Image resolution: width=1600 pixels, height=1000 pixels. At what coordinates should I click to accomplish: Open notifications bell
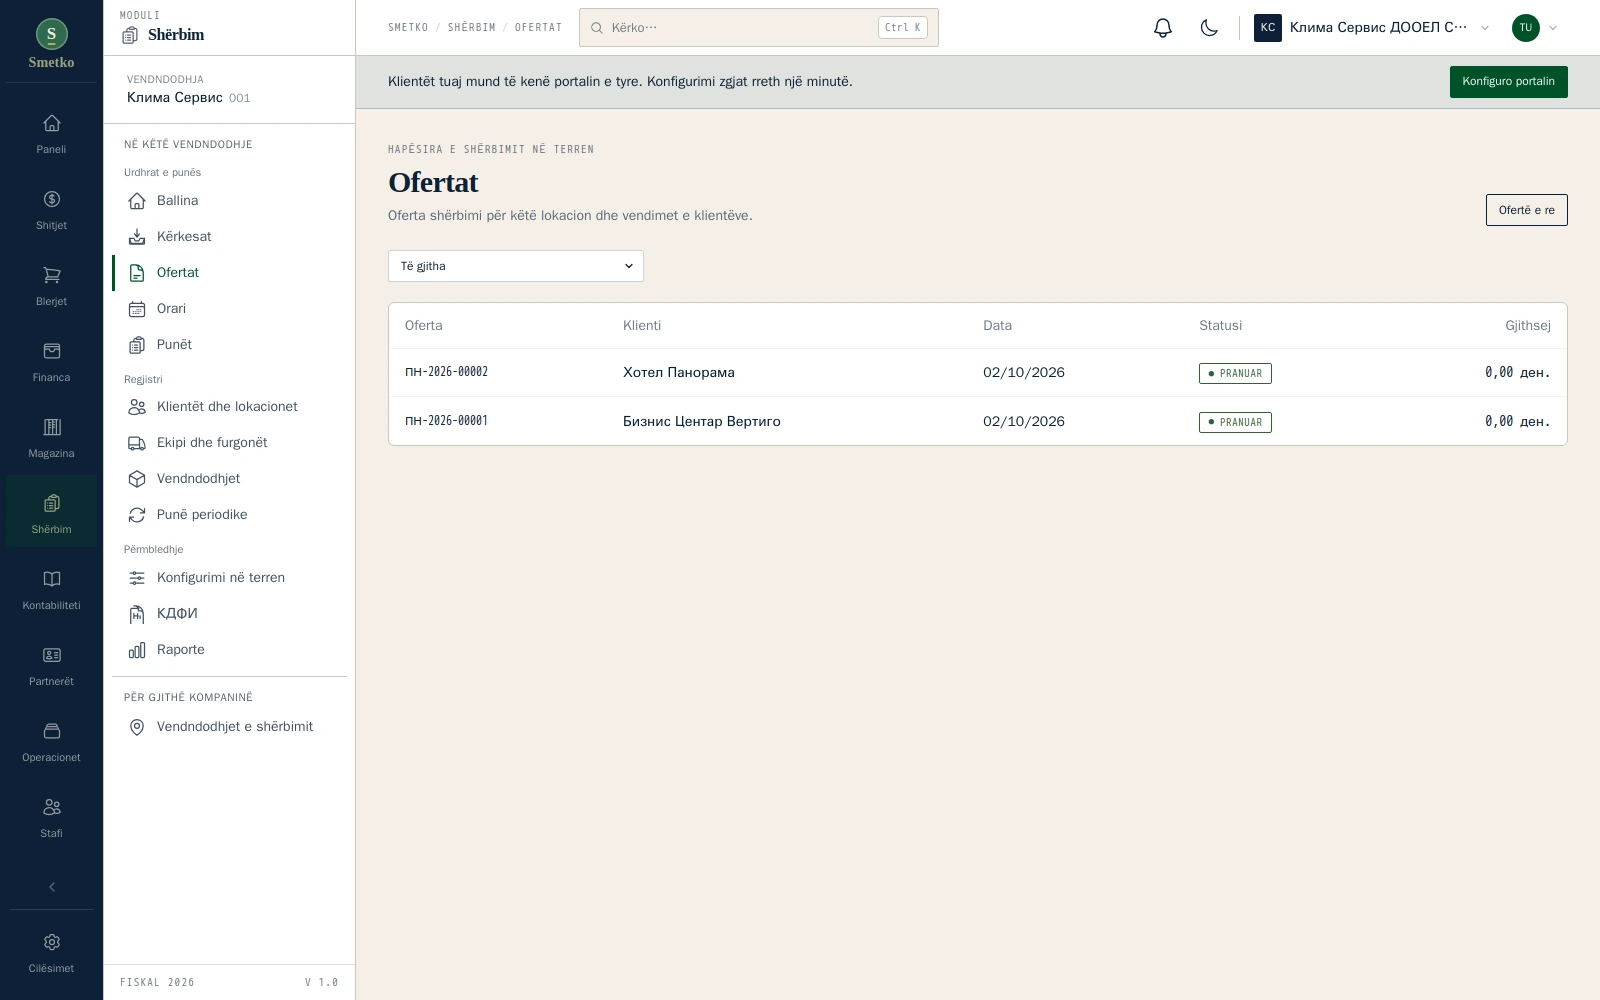click(x=1162, y=28)
